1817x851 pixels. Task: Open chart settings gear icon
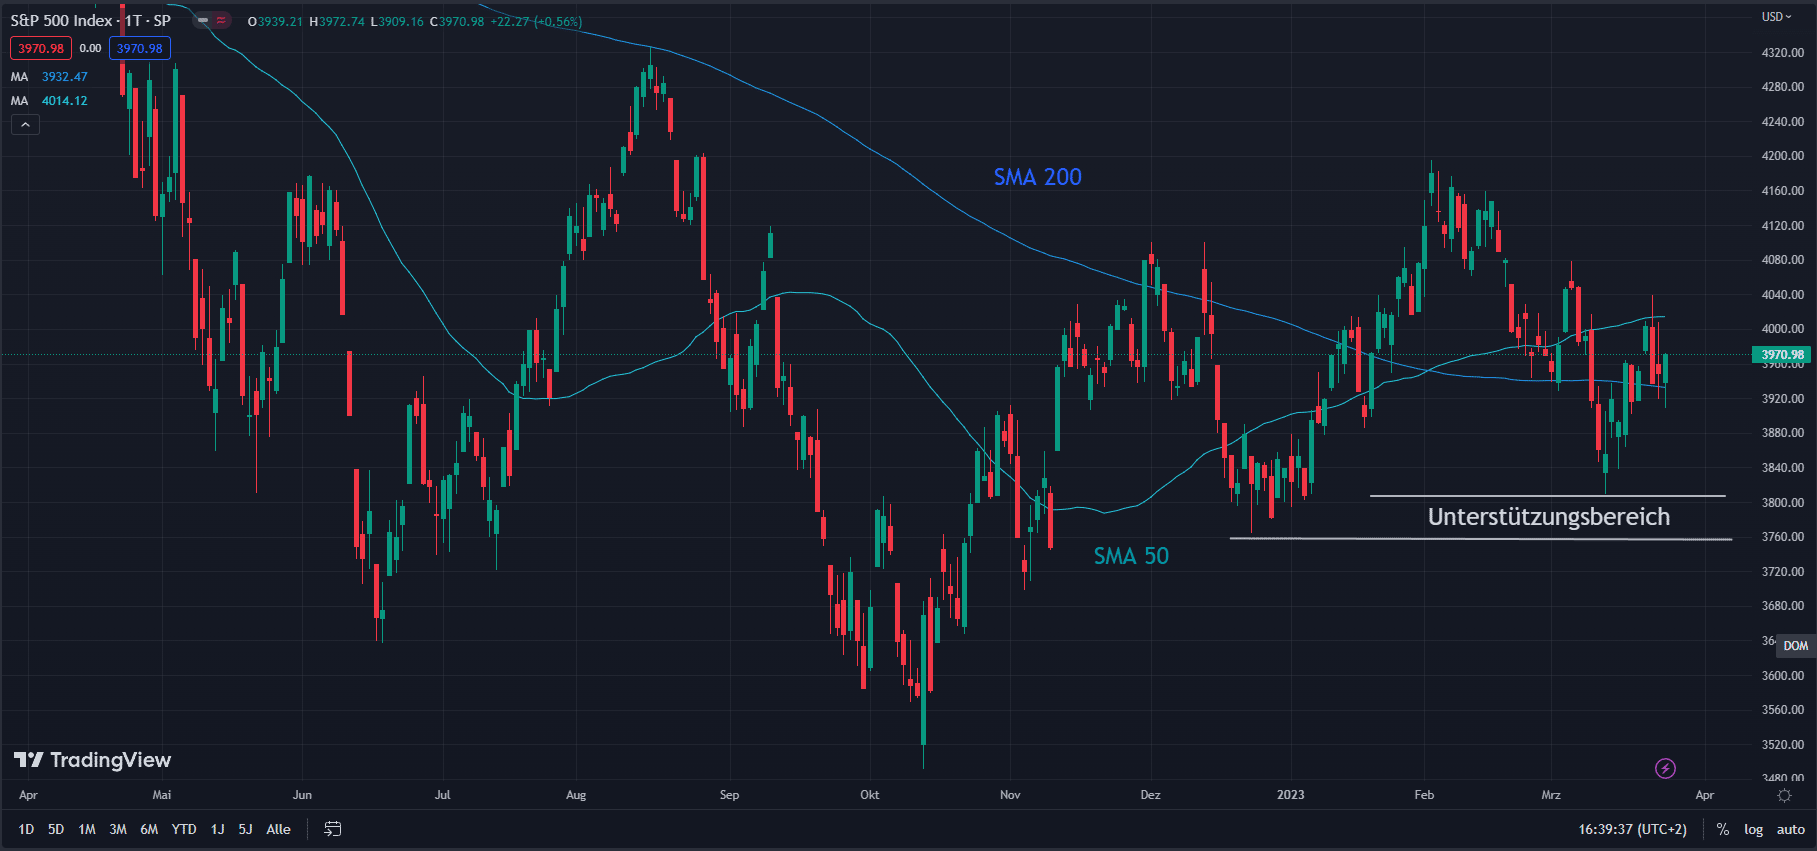pos(1784,795)
